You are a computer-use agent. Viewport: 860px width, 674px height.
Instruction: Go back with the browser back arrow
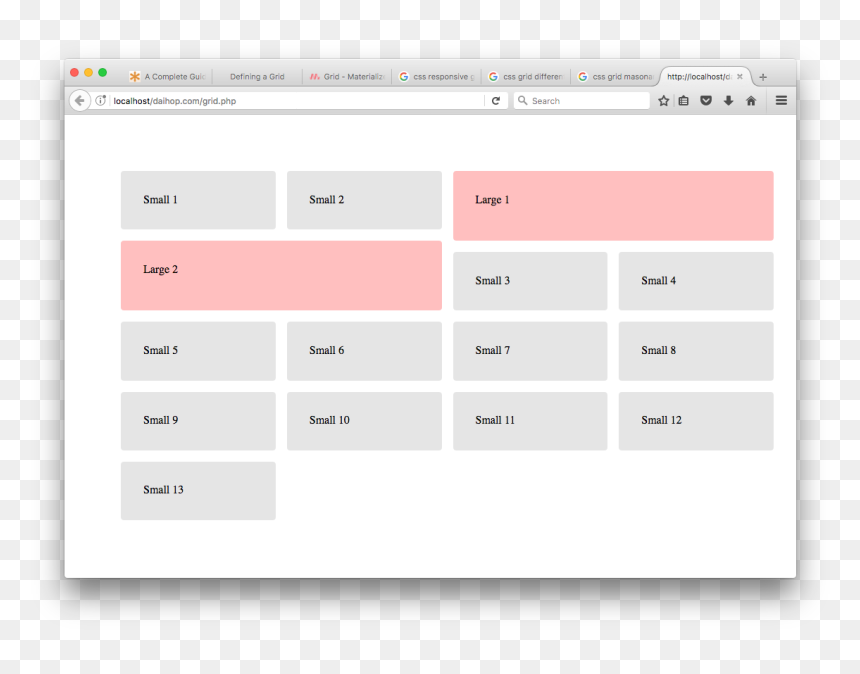coord(80,100)
